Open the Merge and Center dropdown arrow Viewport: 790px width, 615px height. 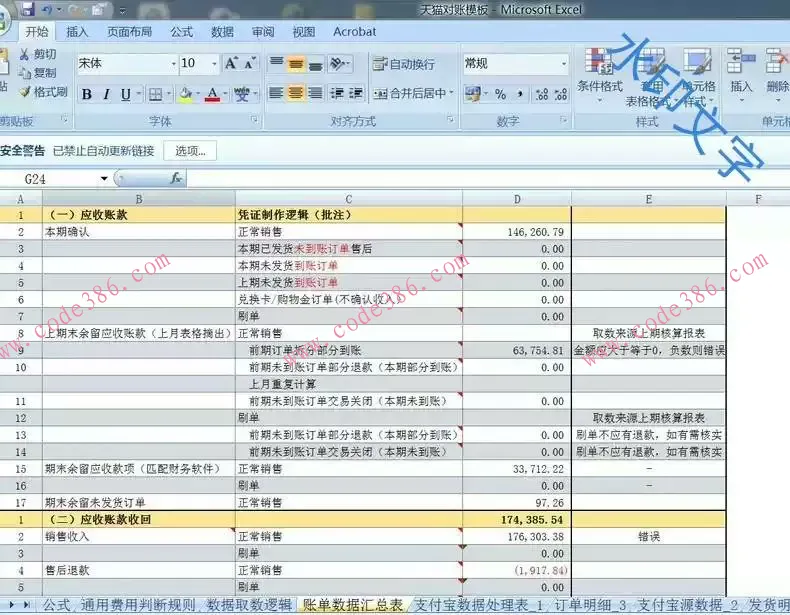click(451, 93)
